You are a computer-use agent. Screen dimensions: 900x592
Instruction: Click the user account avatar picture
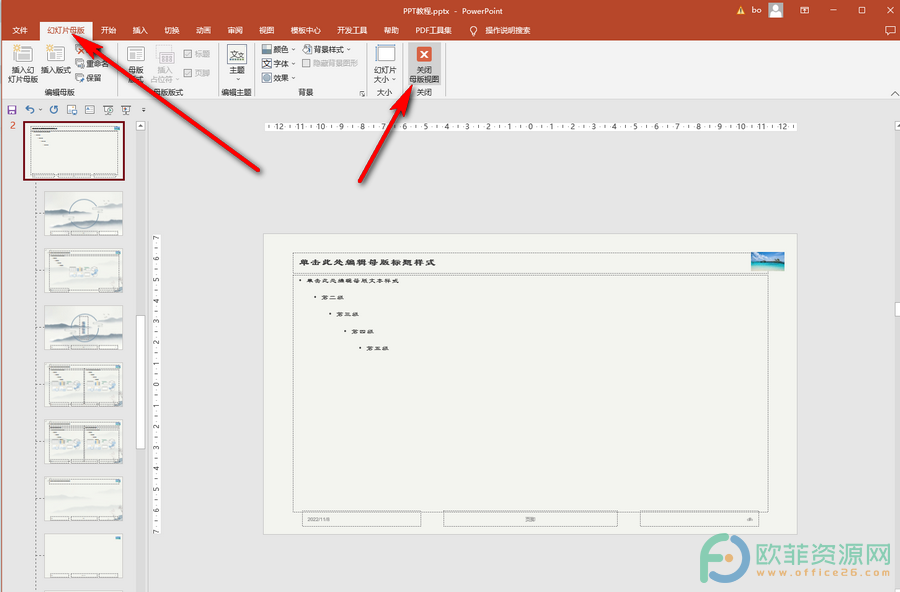click(775, 10)
